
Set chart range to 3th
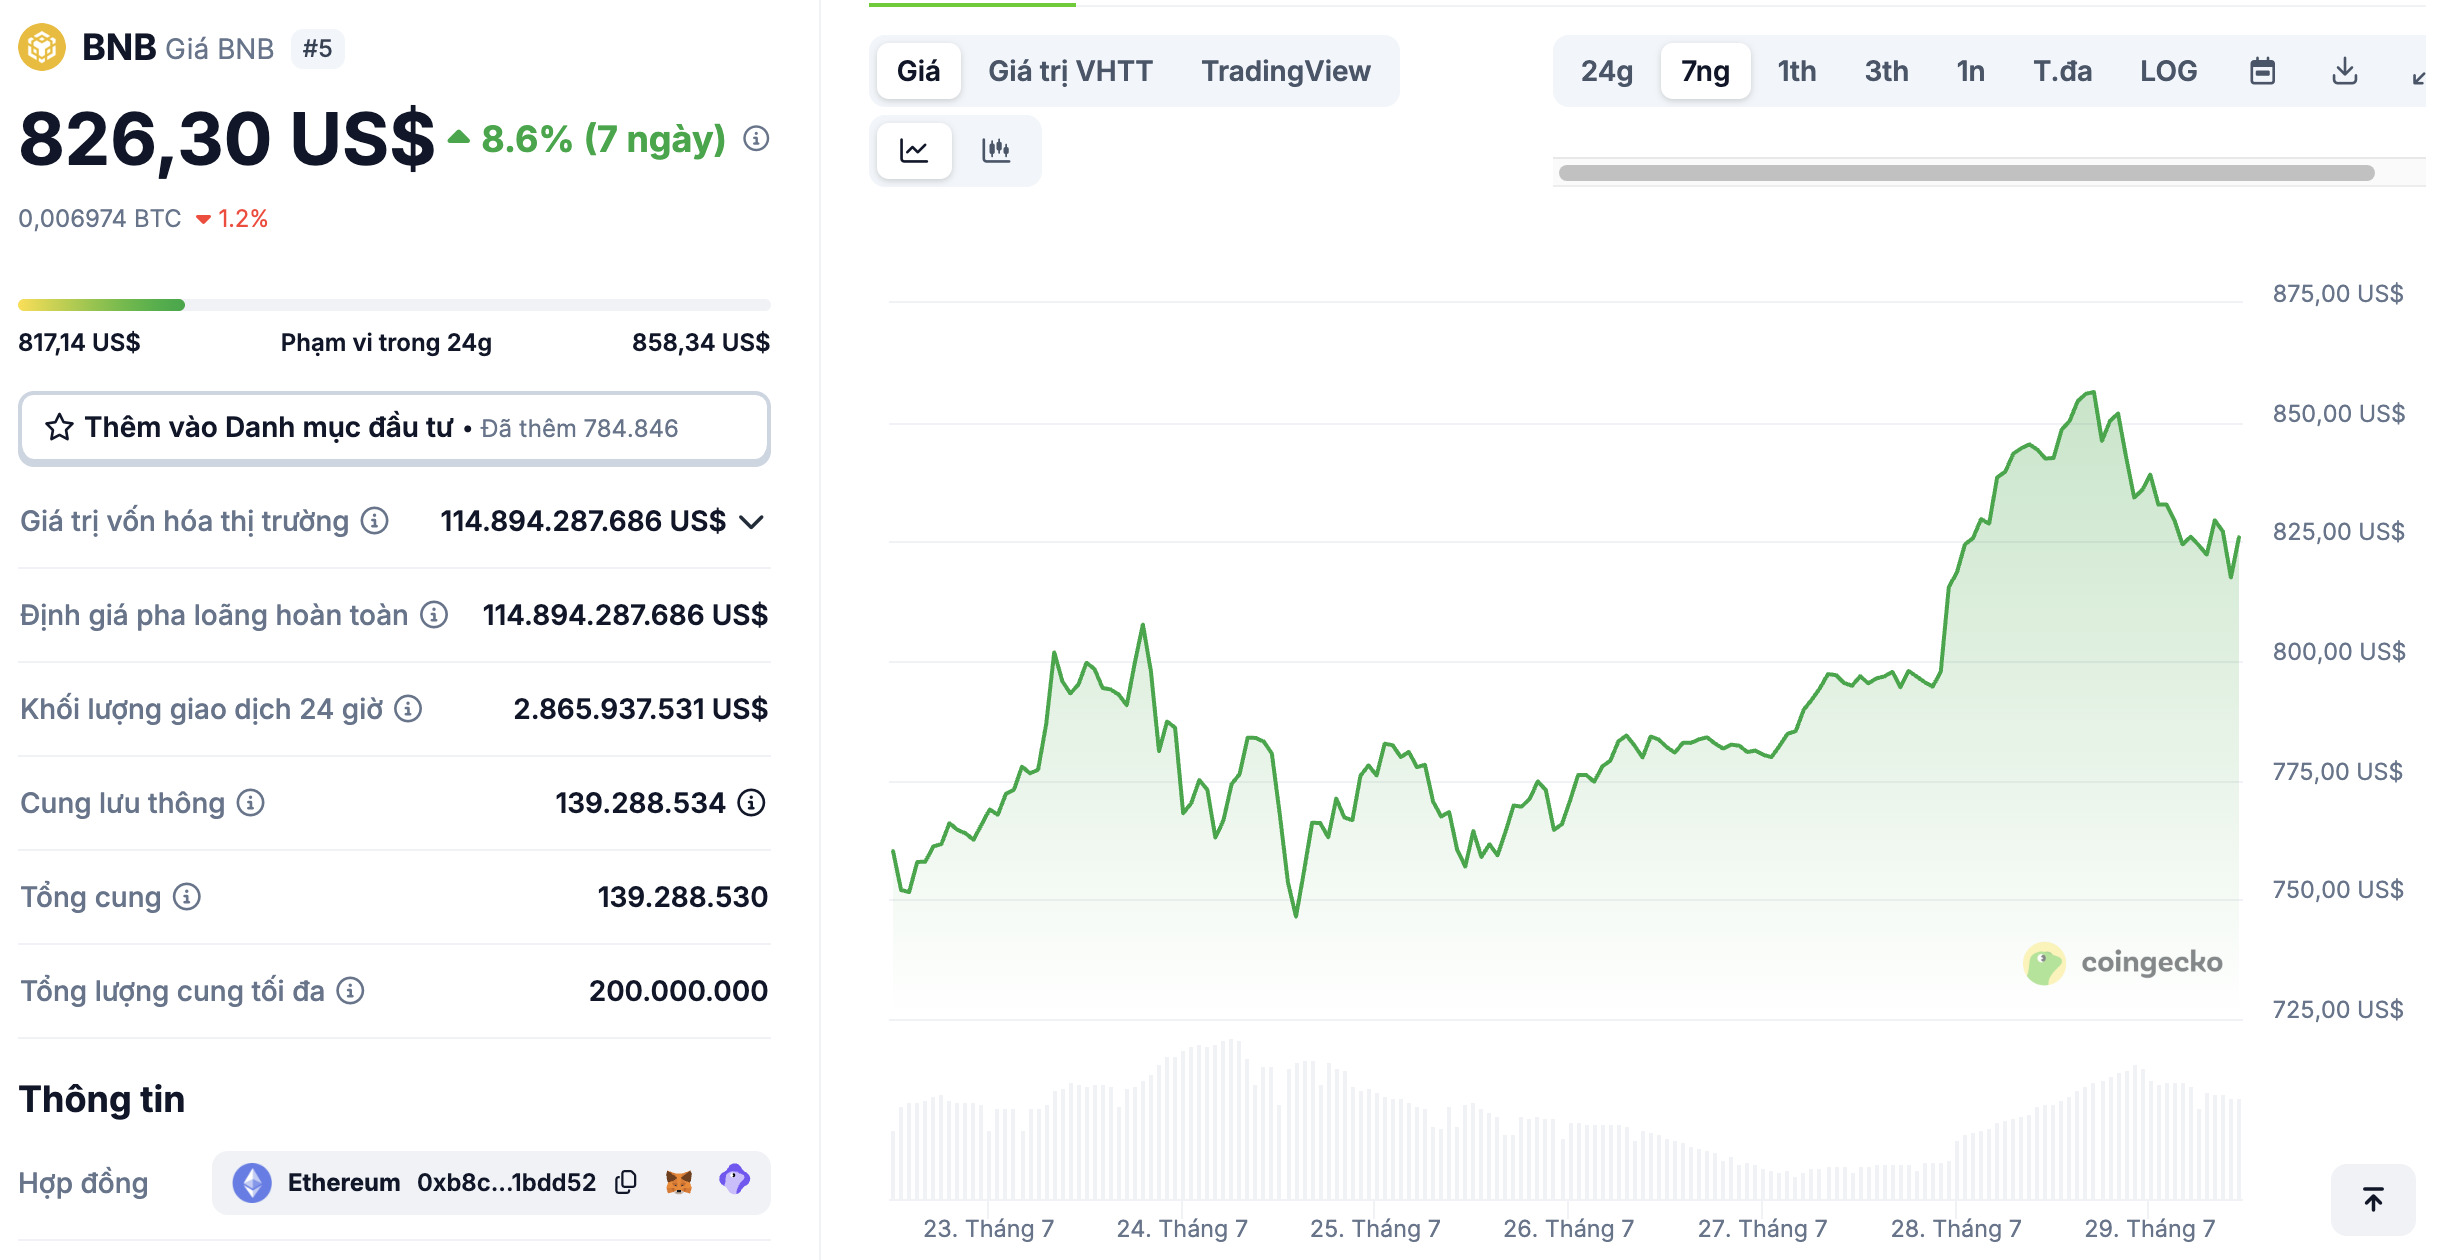(x=1886, y=71)
